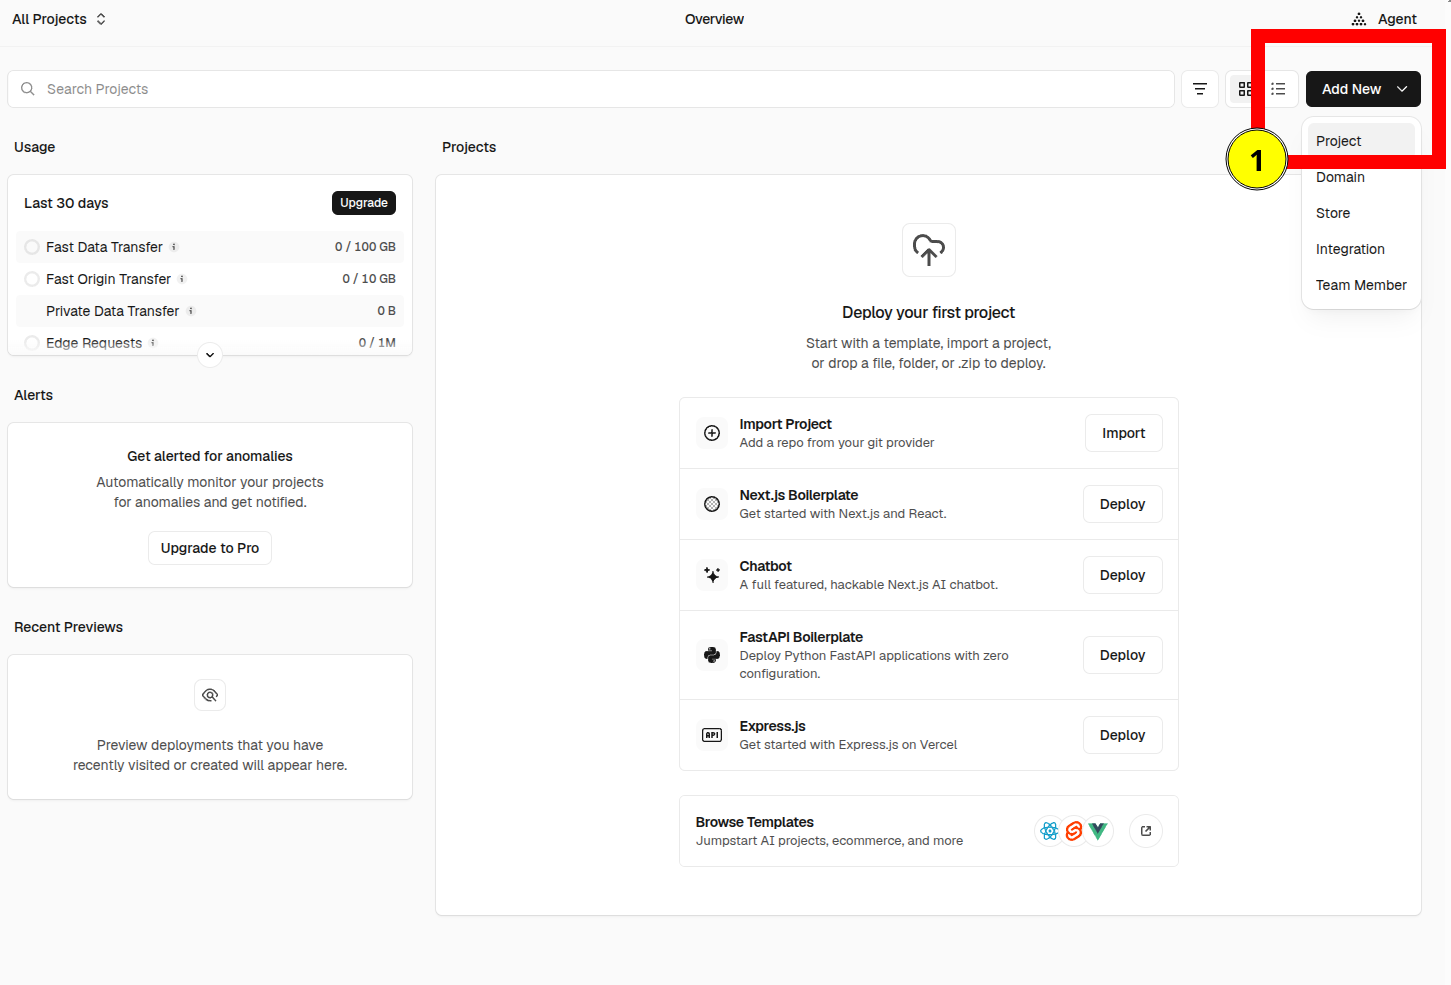Click the cloud upload deploy icon
1451x985 pixels.
pyautogui.click(x=929, y=250)
